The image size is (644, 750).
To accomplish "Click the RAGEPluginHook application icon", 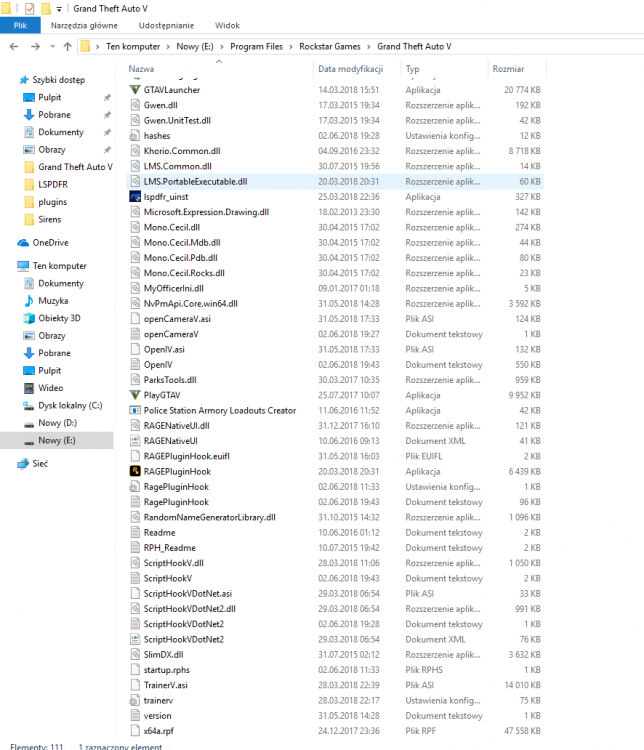I will pyautogui.click(x=135, y=471).
